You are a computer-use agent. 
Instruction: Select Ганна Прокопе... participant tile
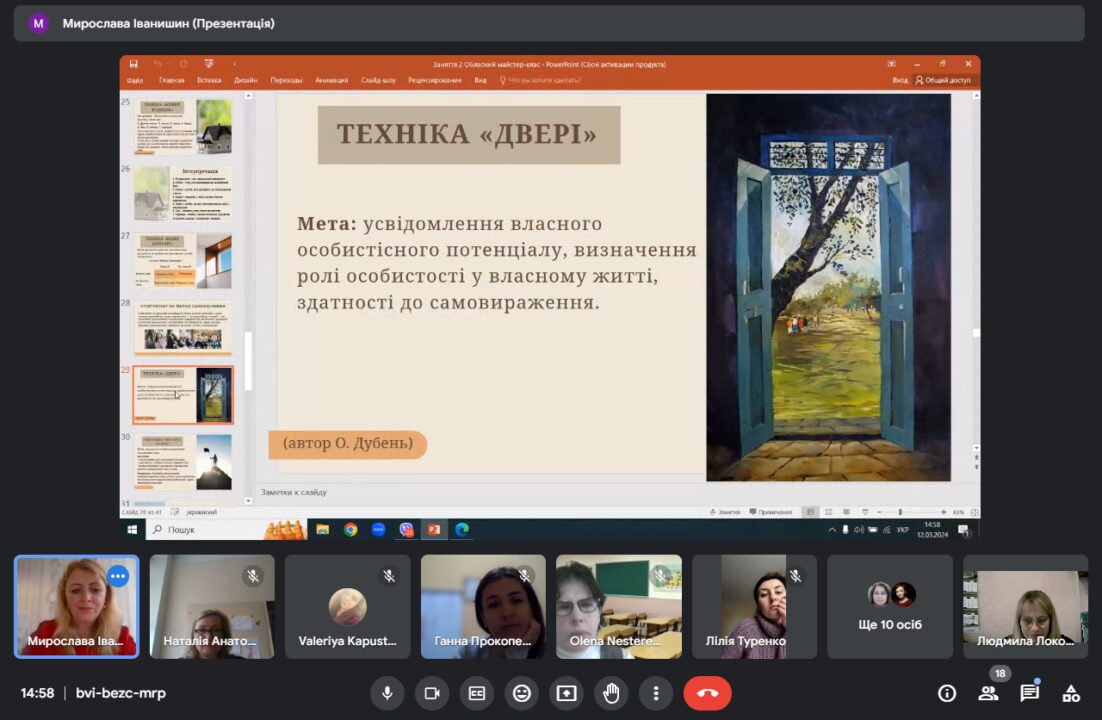[x=484, y=607]
